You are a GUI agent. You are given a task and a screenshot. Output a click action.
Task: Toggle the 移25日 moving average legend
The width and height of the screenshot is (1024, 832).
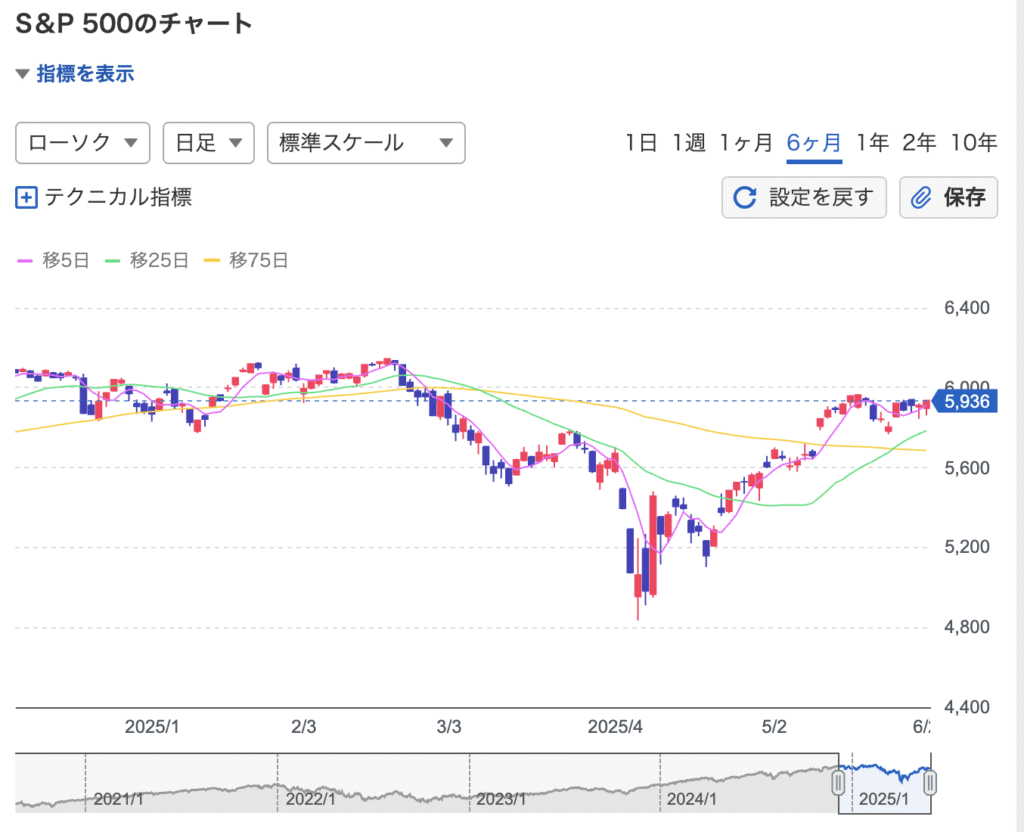(146, 261)
